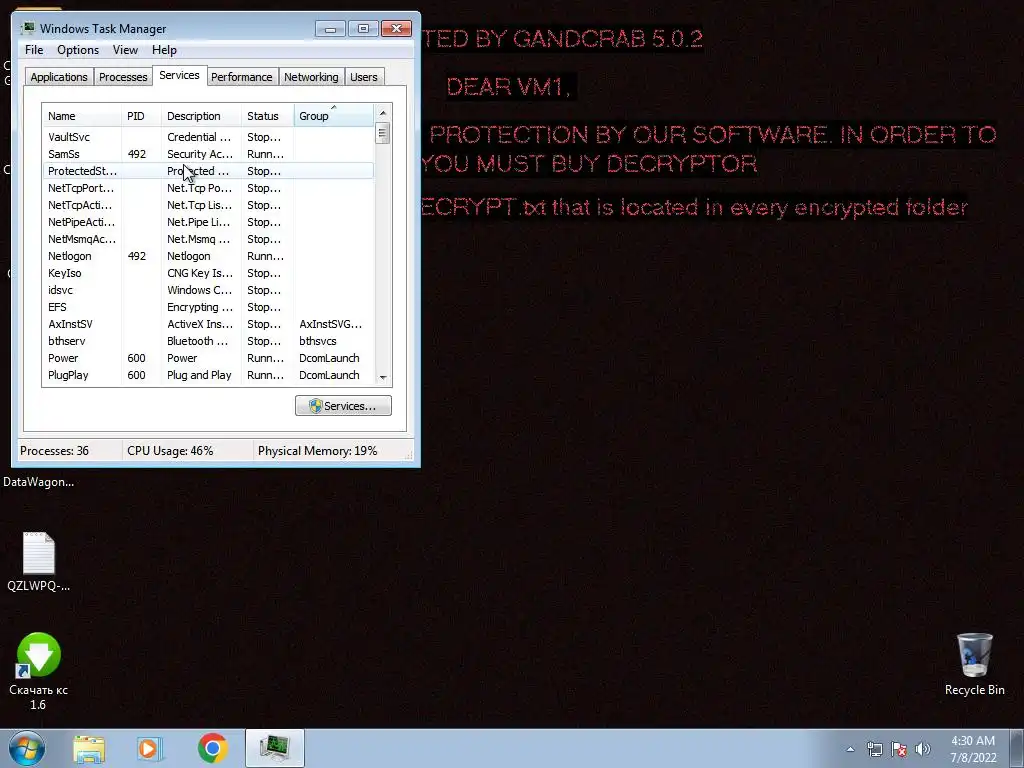Image resolution: width=1024 pixels, height=768 pixels.
Task: Open the View menu
Action: click(x=125, y=50)
